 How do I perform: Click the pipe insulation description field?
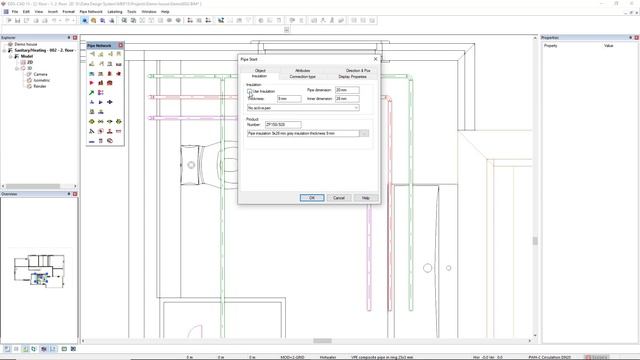(303, 133)
